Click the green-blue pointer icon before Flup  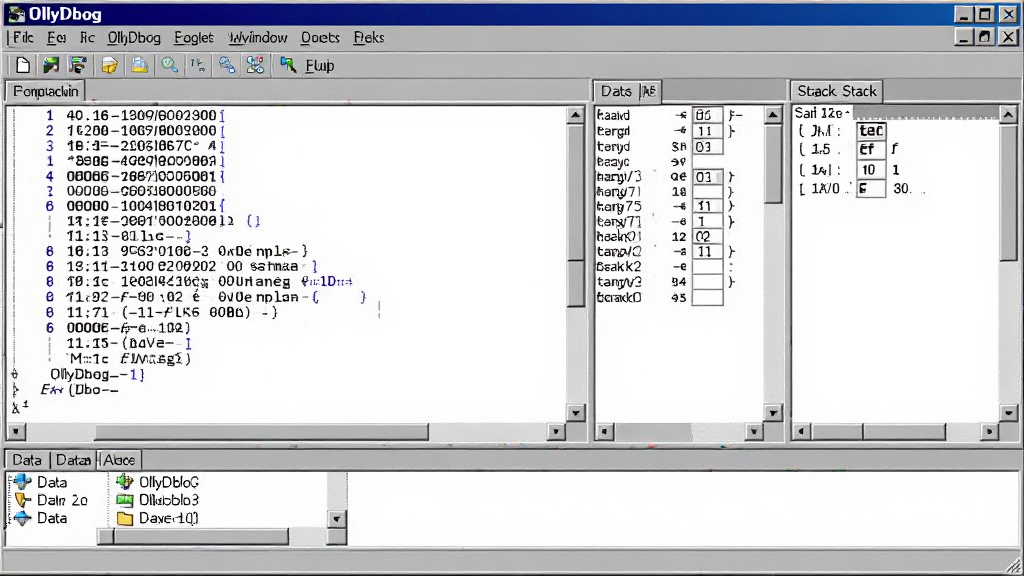tap(288, 65)
